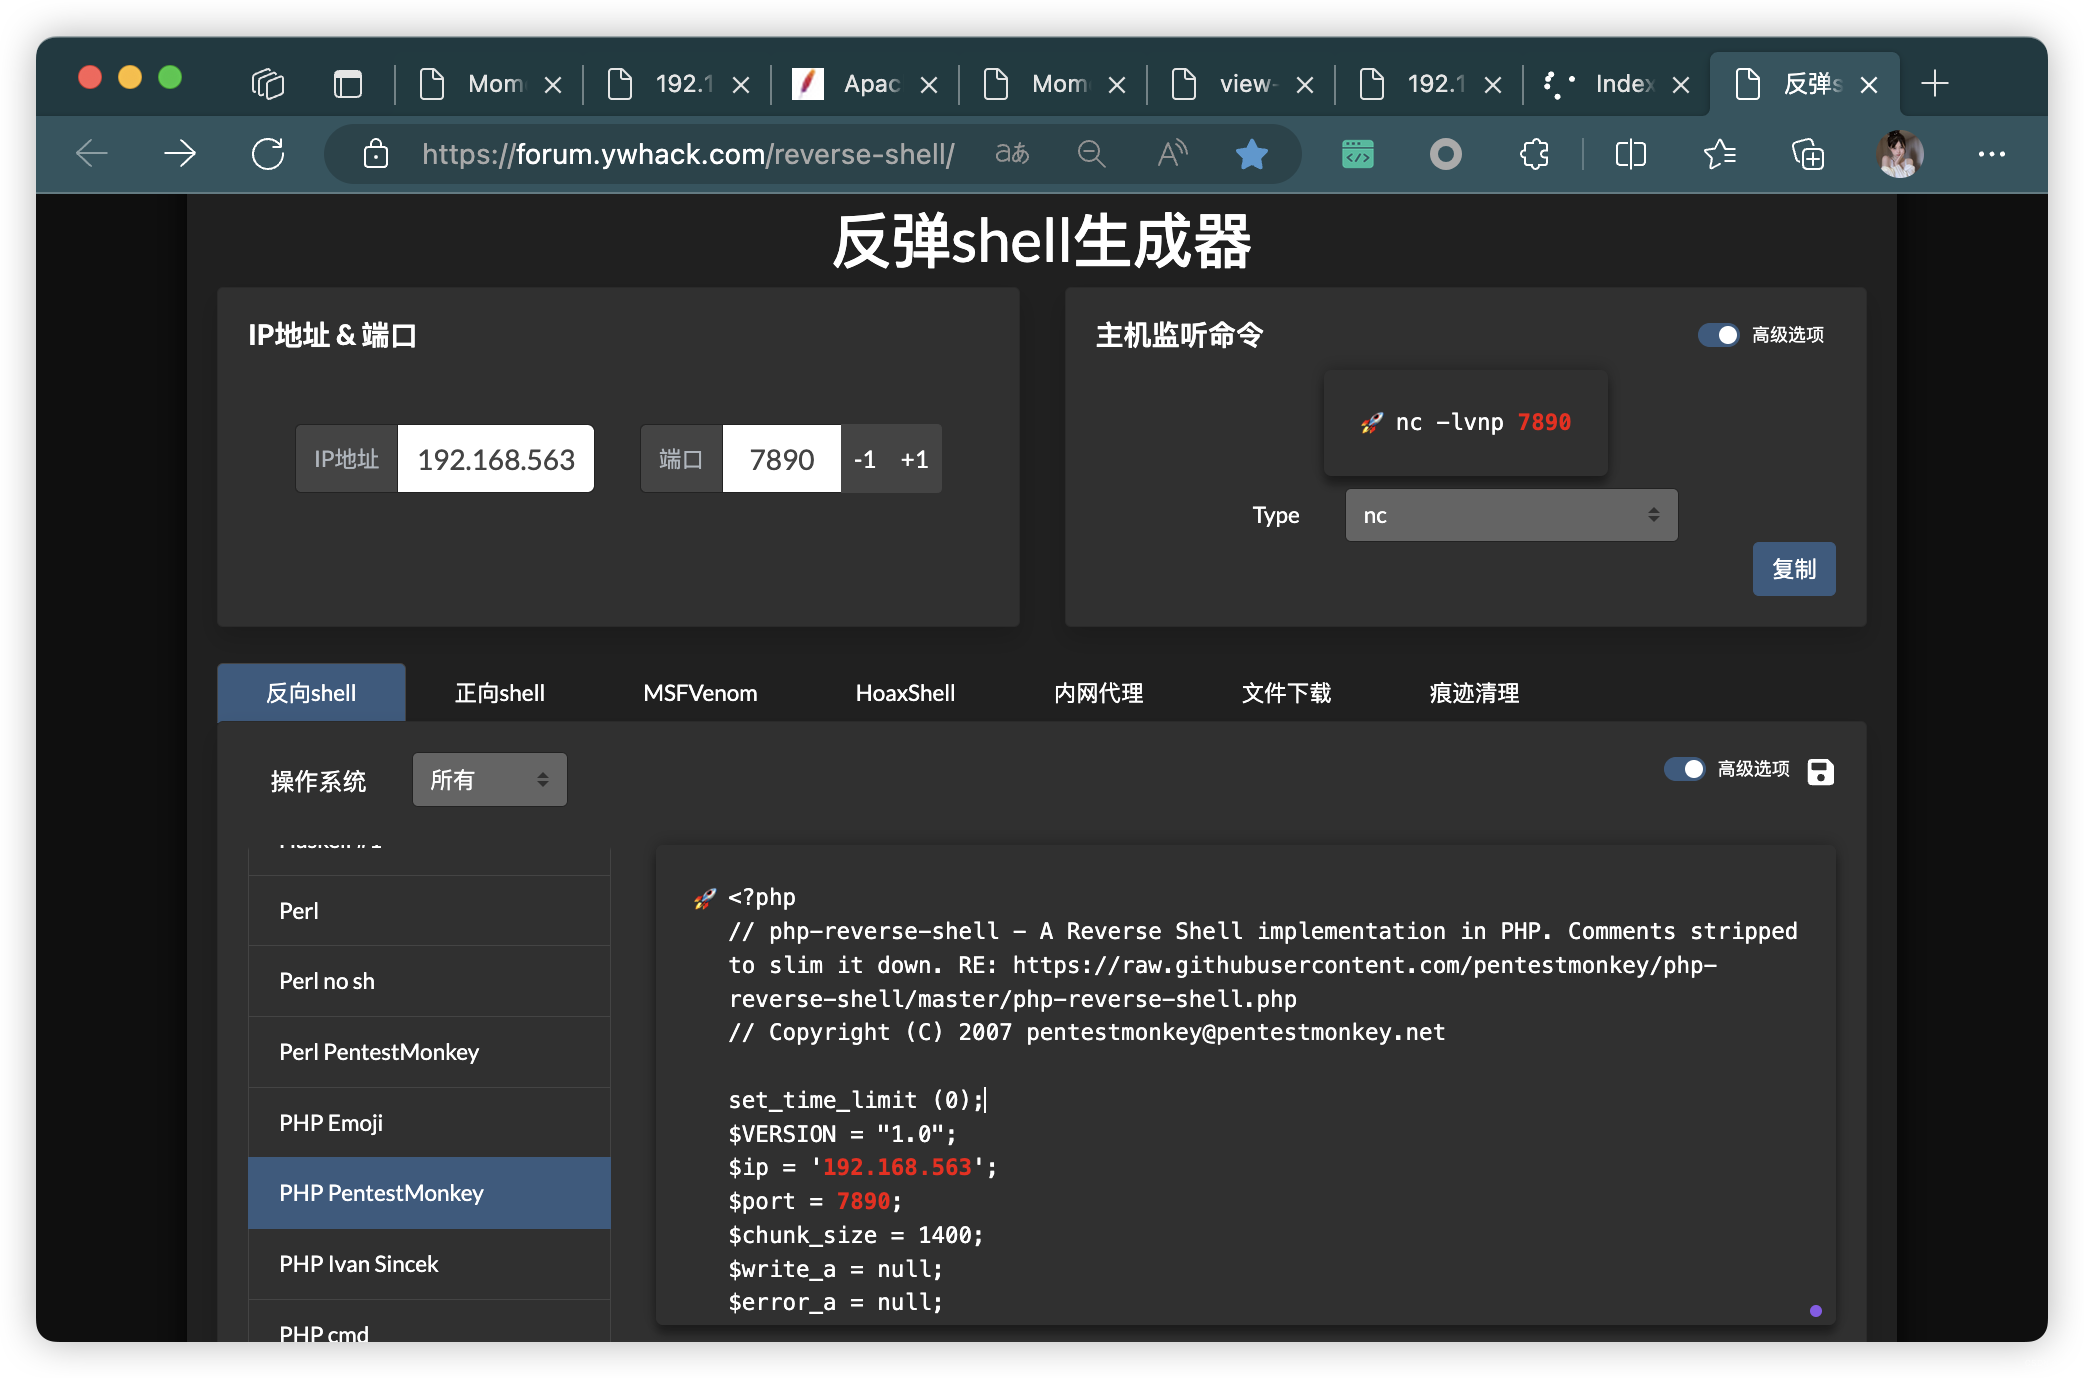Open a new tab with plus icon
The width and height of the screenshot is (2084, 1378).
point(1935,84)
